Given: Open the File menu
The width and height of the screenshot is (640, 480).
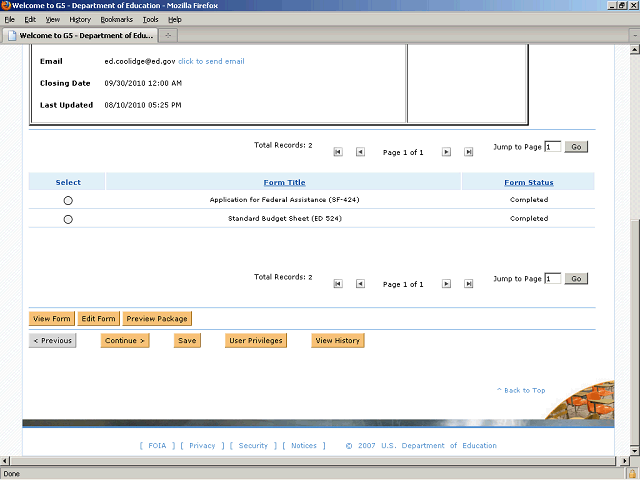Looking at the screenshot, I should point(9,20).
